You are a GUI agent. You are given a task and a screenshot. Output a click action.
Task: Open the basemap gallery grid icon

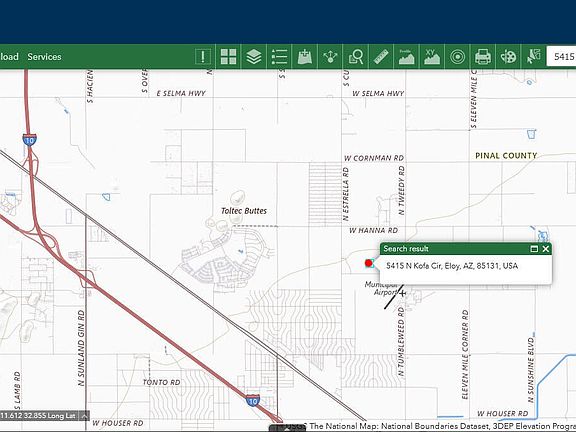[x=228, y=57]
